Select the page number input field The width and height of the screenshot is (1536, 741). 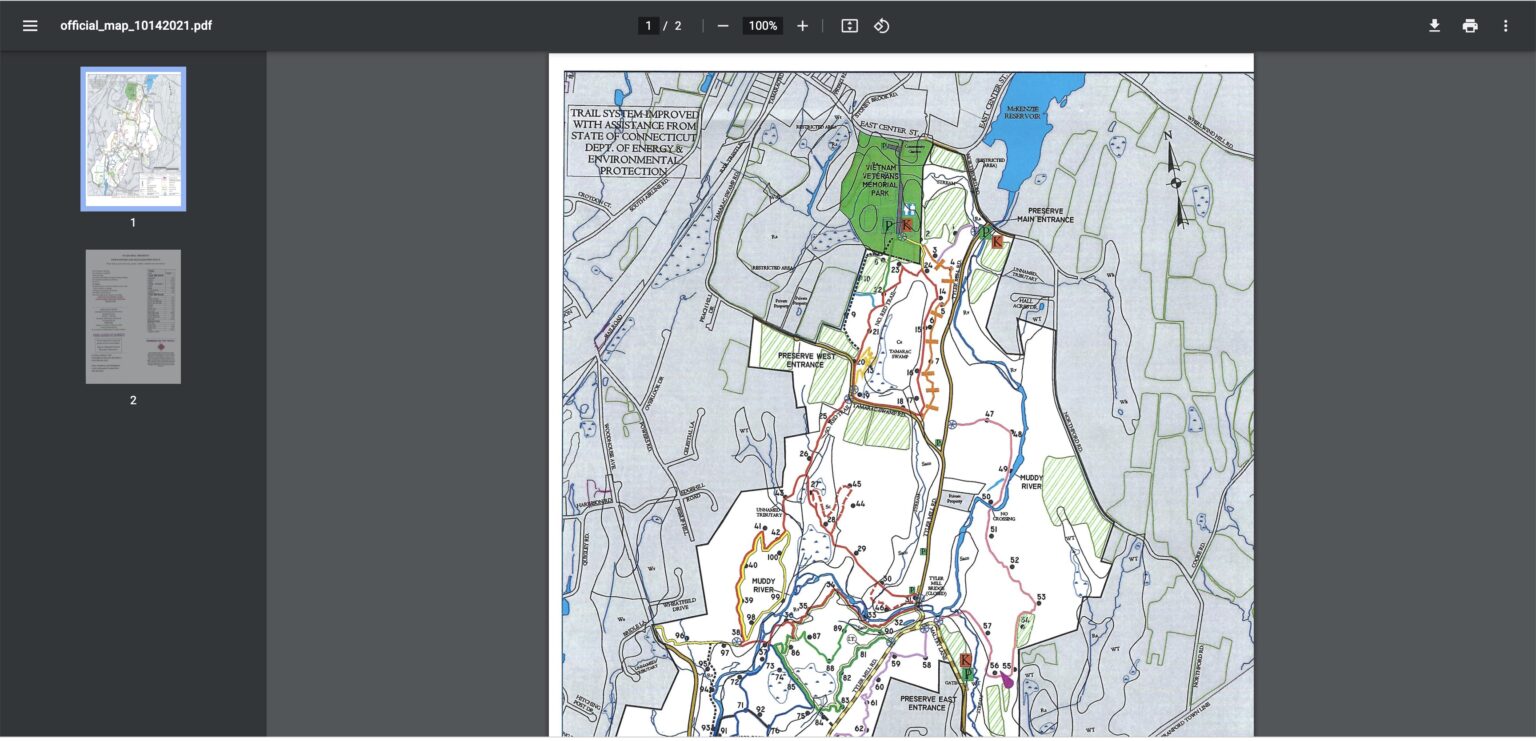click(x=648, y=26)
